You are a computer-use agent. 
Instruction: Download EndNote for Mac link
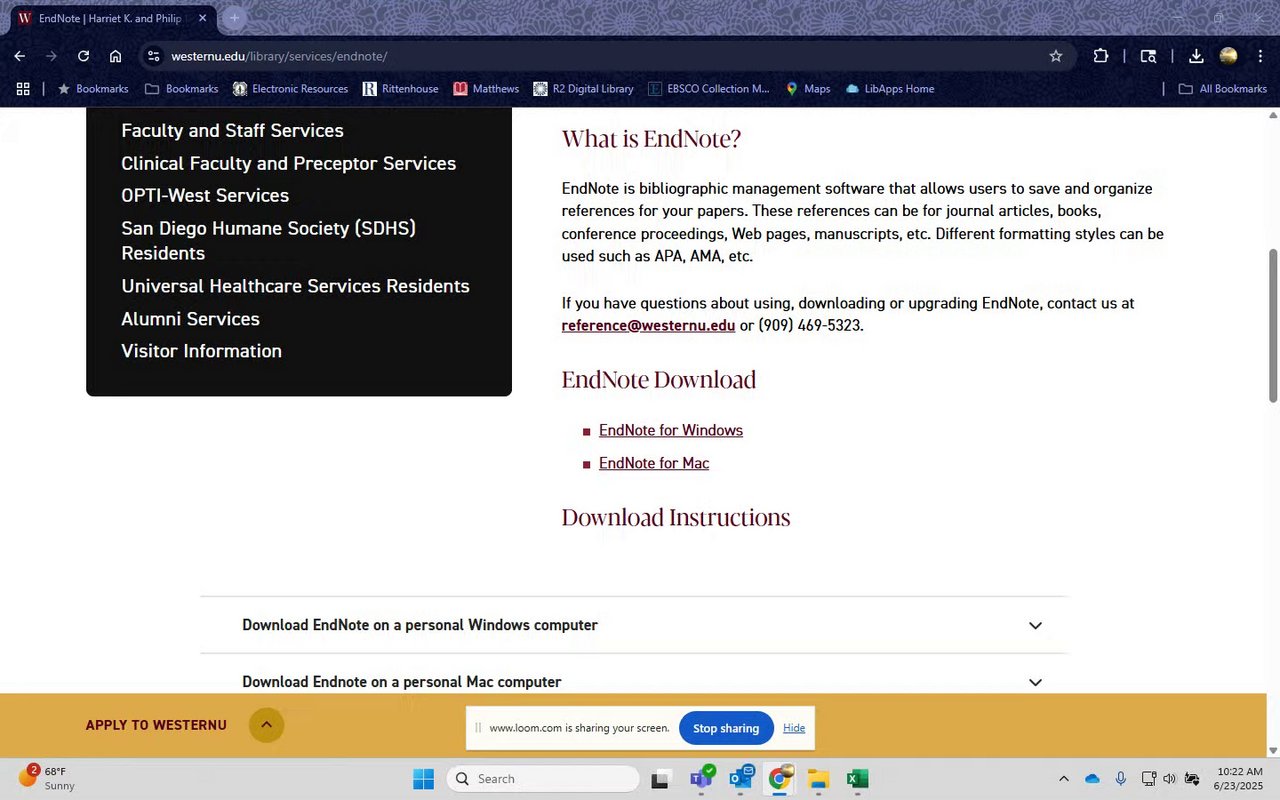(654, 464)
